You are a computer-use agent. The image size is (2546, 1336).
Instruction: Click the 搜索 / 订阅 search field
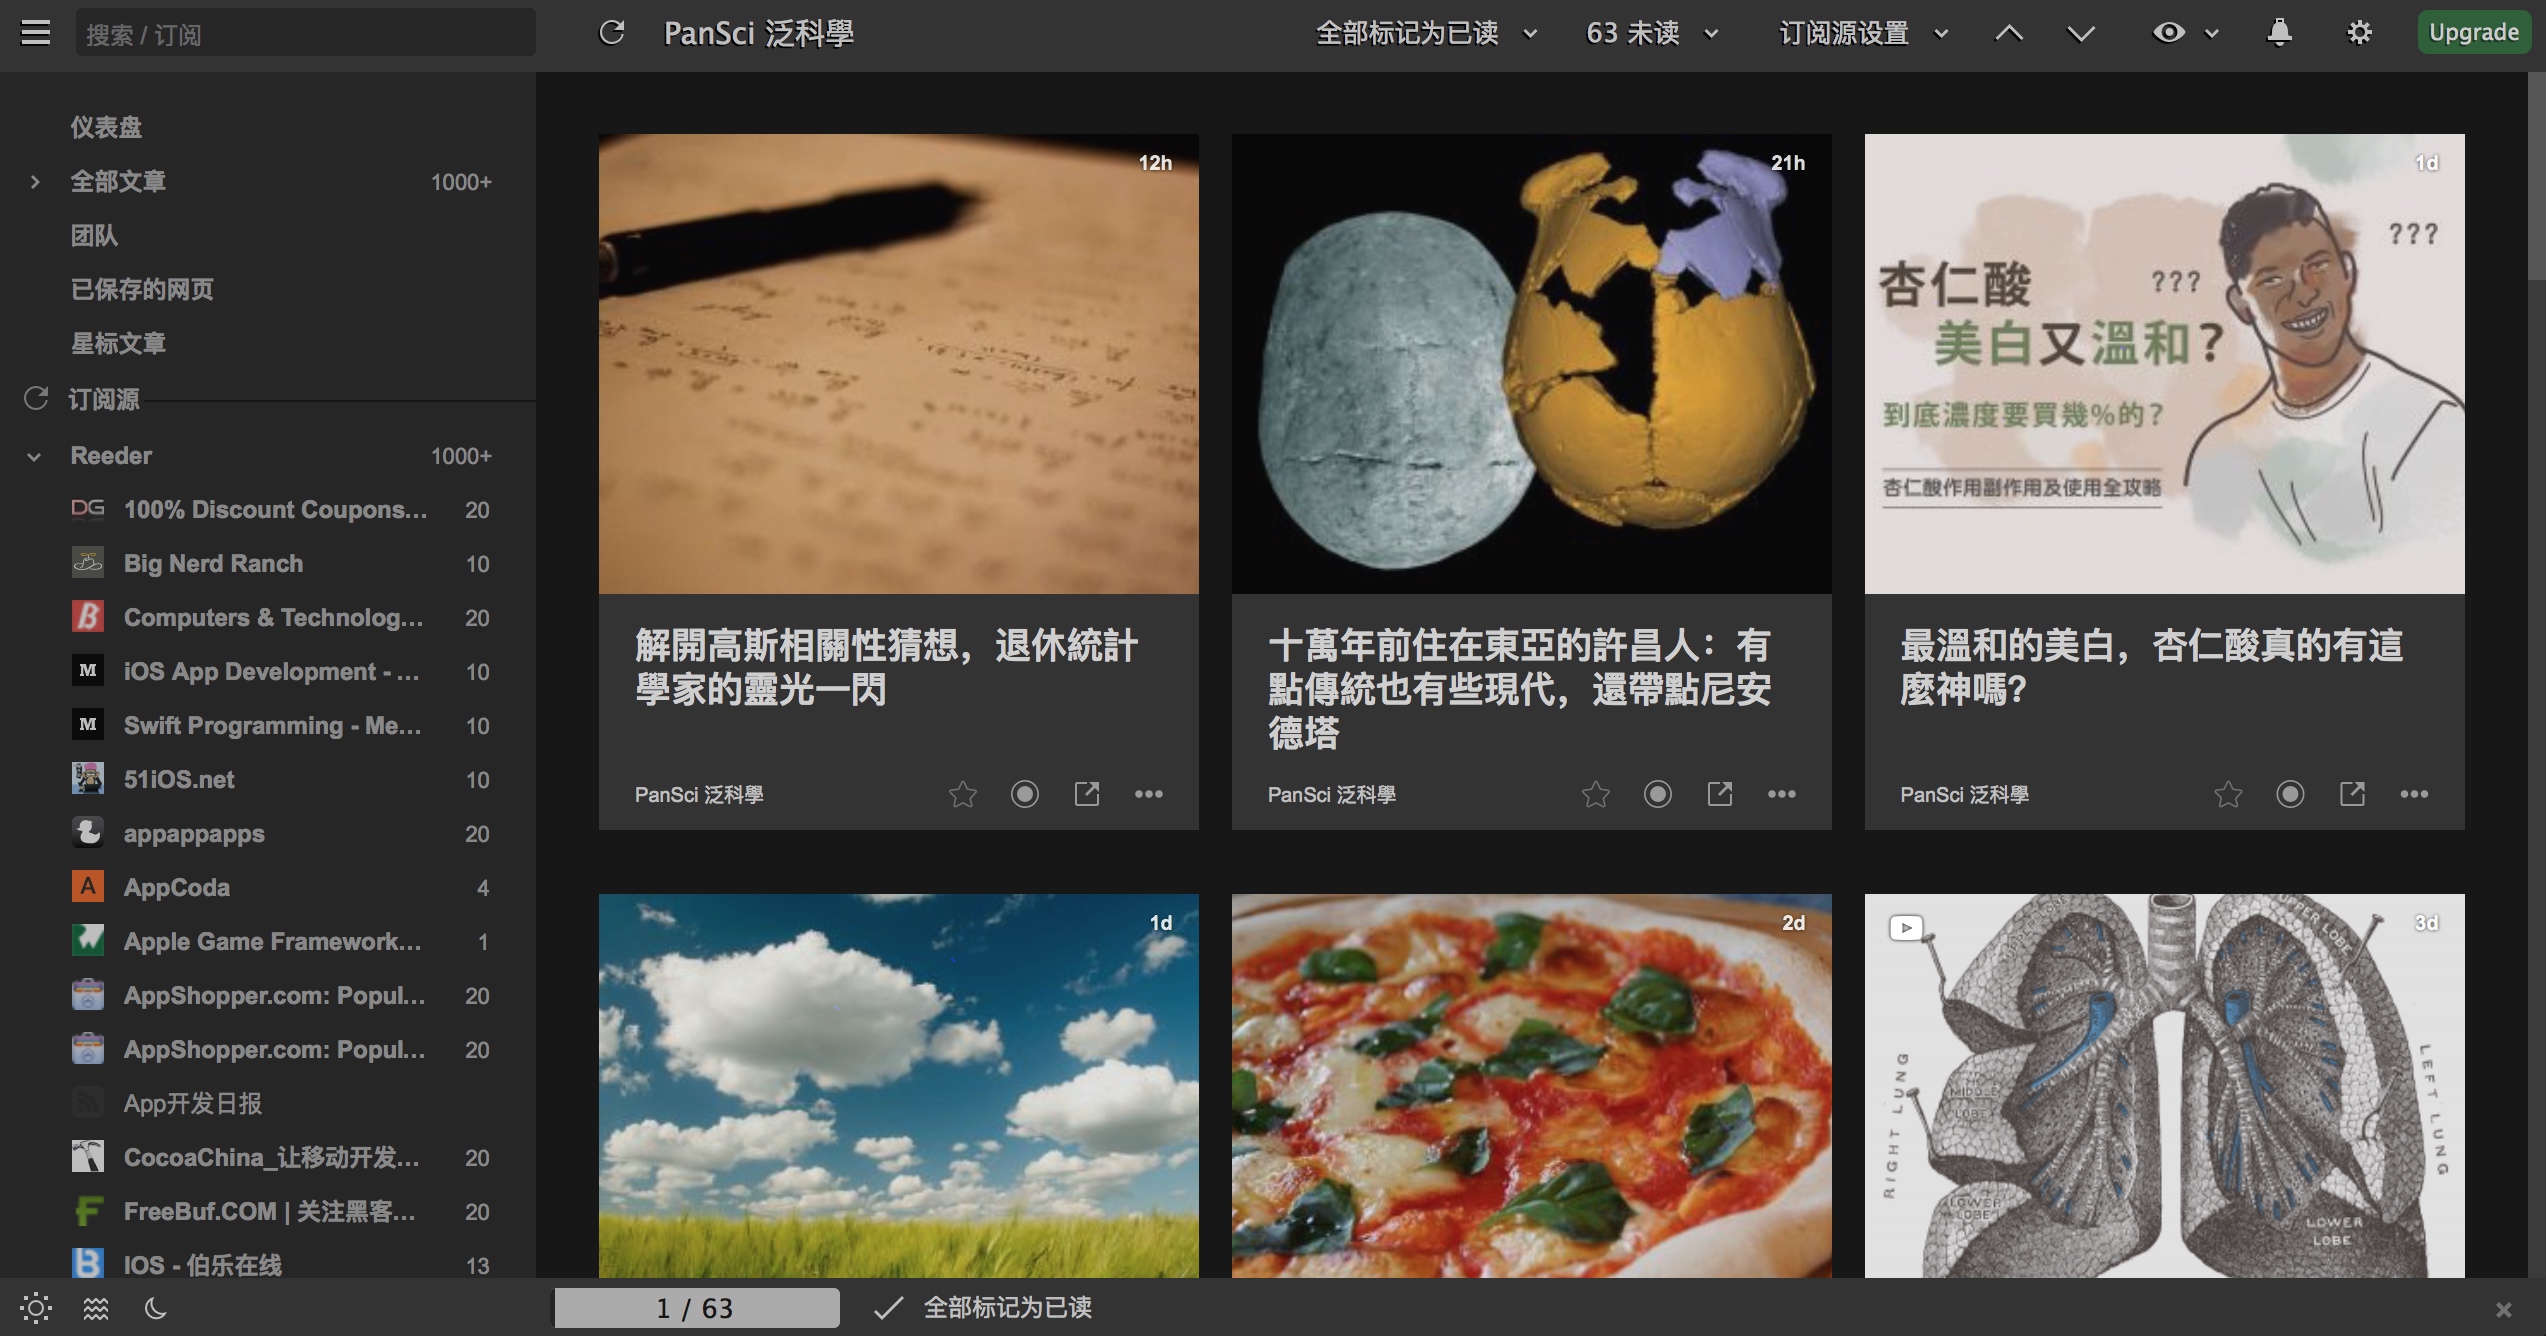[305, 34]
